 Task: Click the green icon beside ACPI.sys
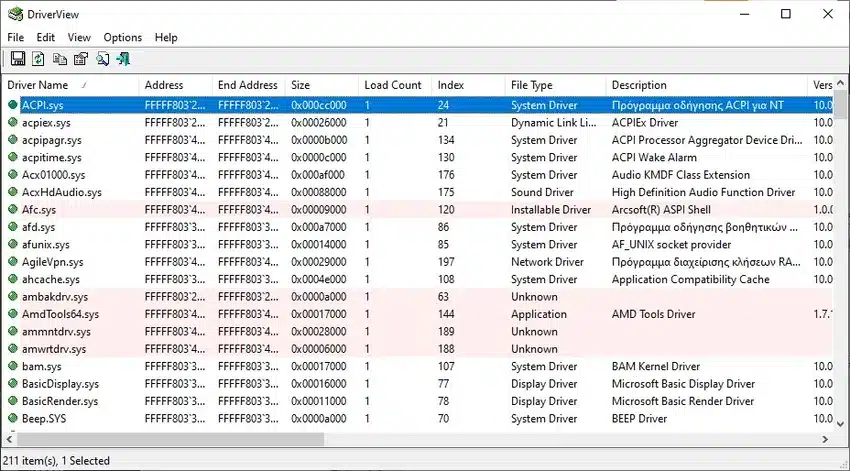[12, 105]
